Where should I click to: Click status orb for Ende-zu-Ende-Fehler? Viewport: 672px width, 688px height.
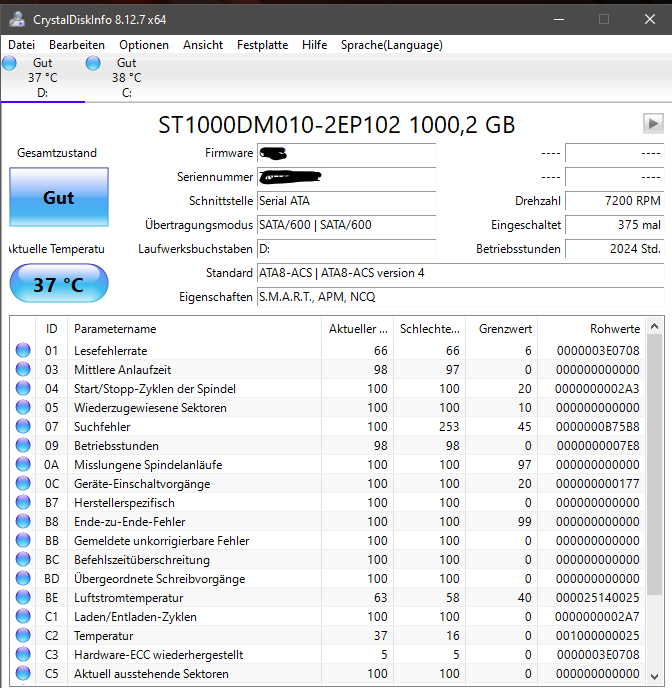23,521
